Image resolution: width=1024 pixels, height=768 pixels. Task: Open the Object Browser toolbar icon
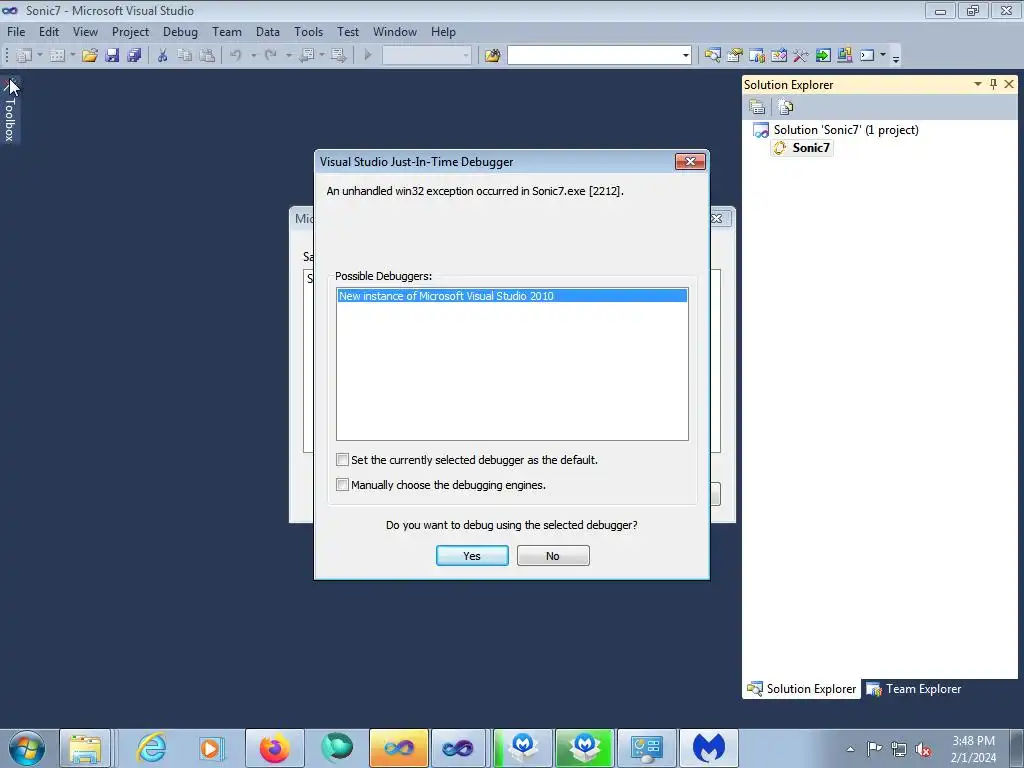pyautogui.click(x=779, y=56)
